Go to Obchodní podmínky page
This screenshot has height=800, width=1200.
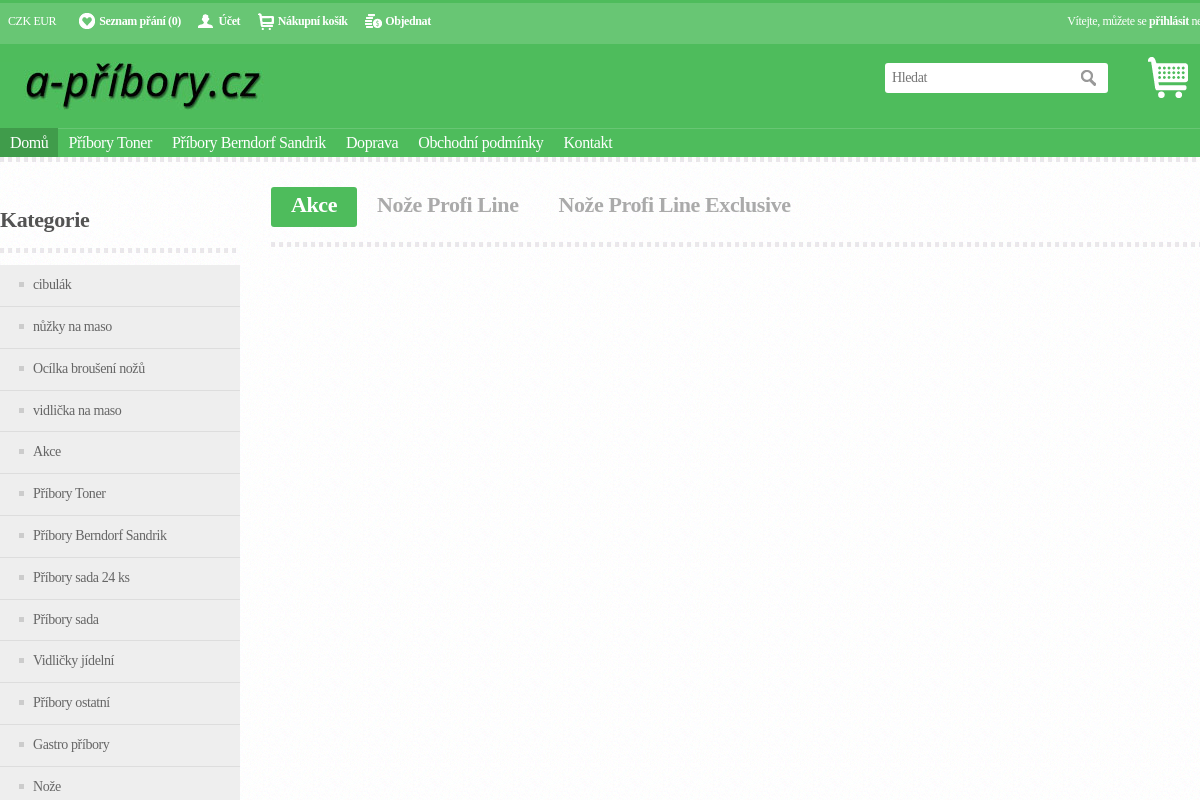click(x=480, y=143)
